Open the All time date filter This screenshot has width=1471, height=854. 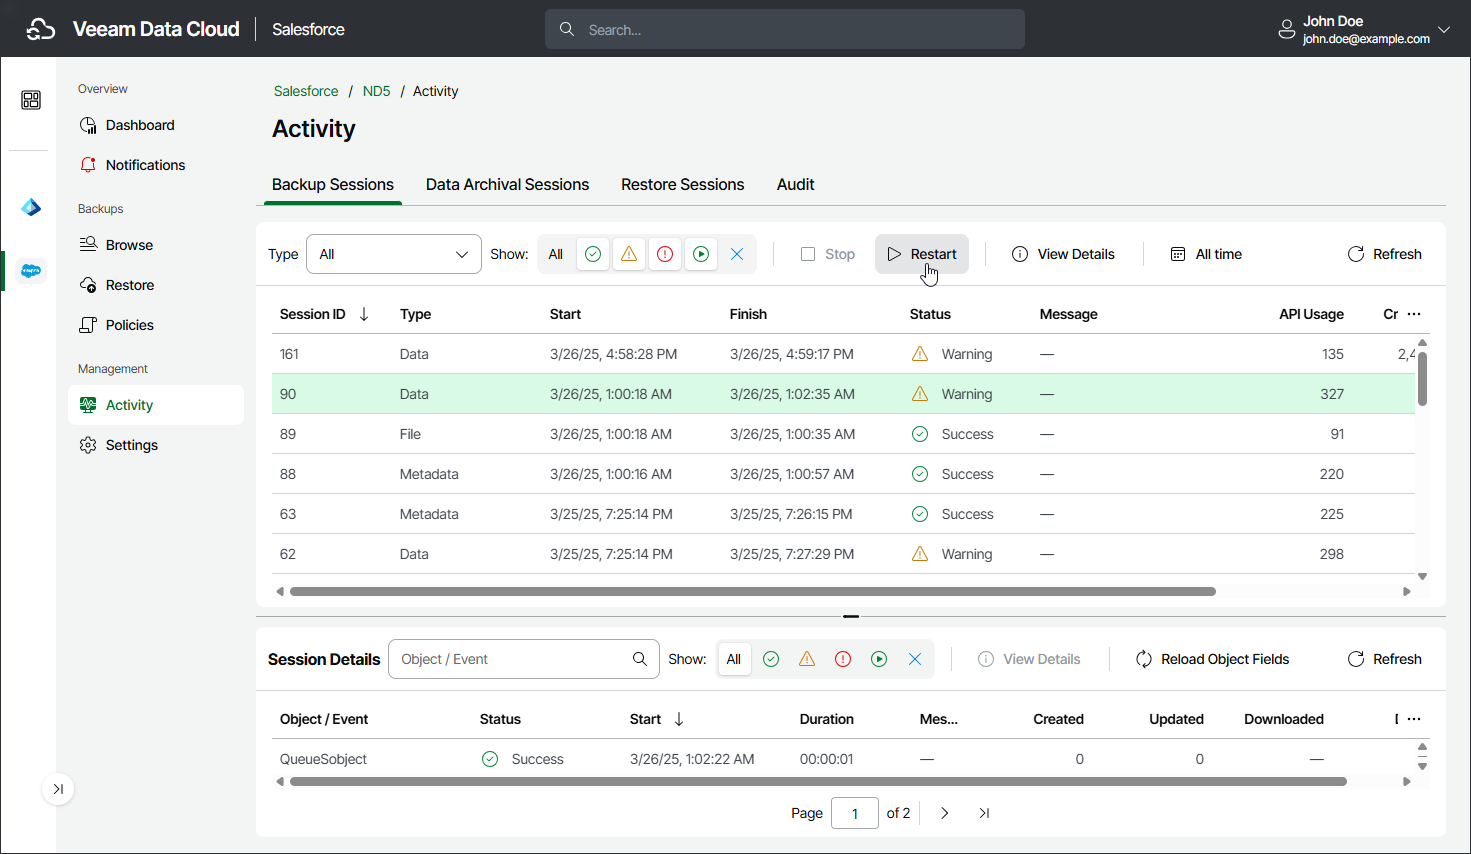point(1206,254)
